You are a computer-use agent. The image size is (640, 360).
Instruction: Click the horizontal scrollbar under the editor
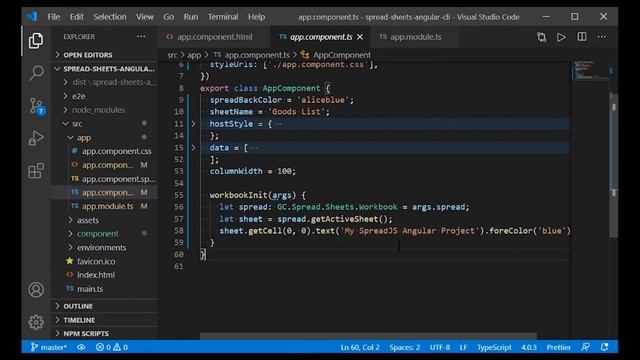(368, 336)
